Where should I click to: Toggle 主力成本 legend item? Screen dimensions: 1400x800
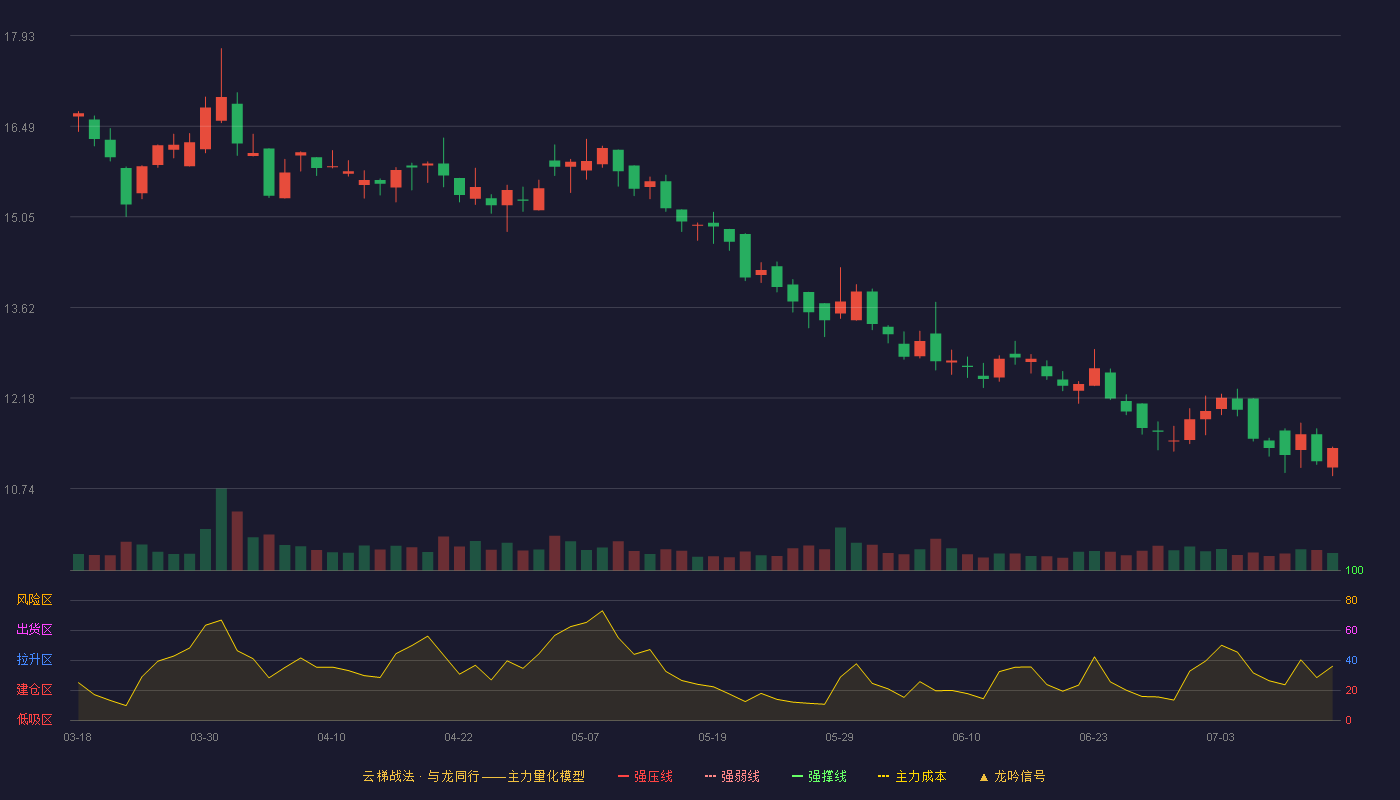click(x=912, y=776)
